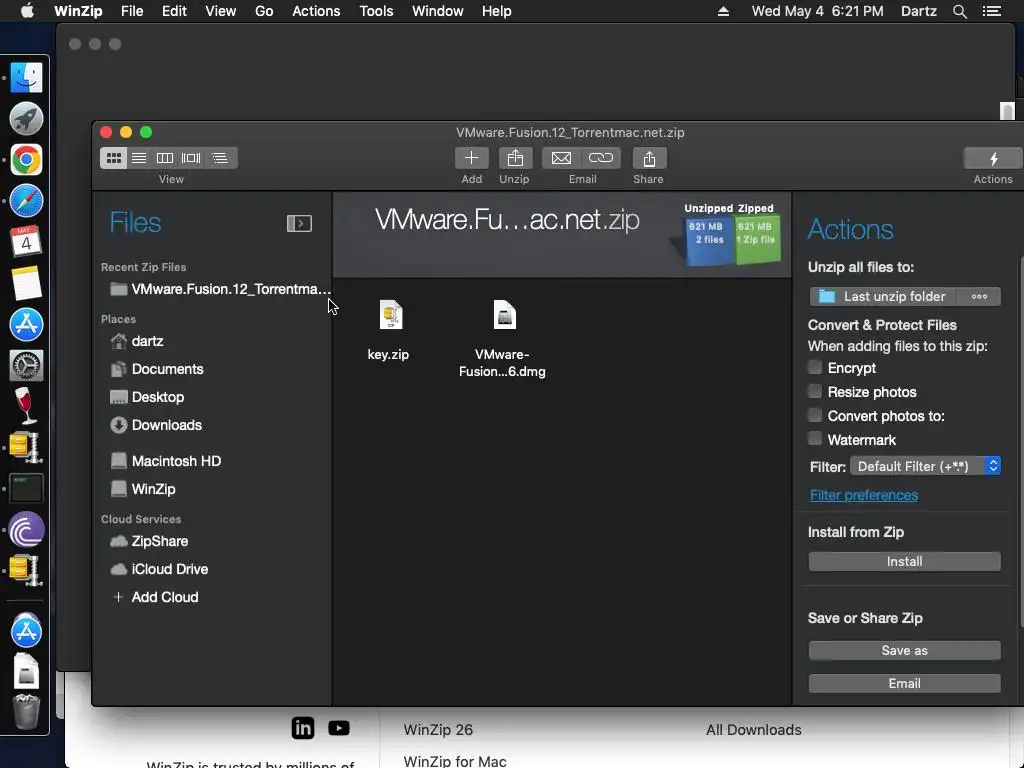
Task: Open WinZip 26 link on webpage
Action: click(x=438, y=730)
